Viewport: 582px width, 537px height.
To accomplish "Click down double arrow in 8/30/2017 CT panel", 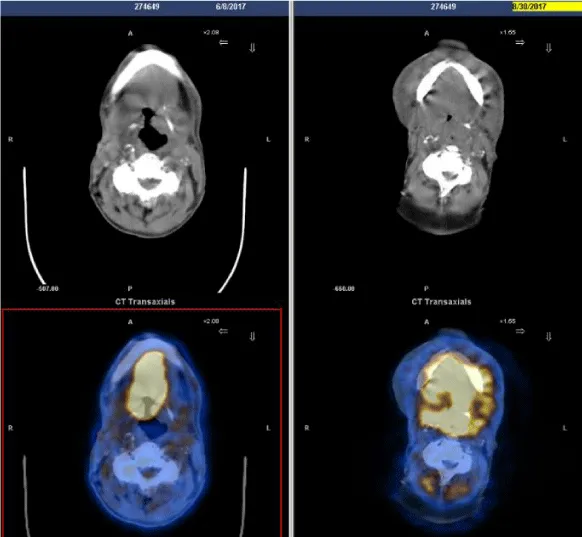I will click(549, 48).
